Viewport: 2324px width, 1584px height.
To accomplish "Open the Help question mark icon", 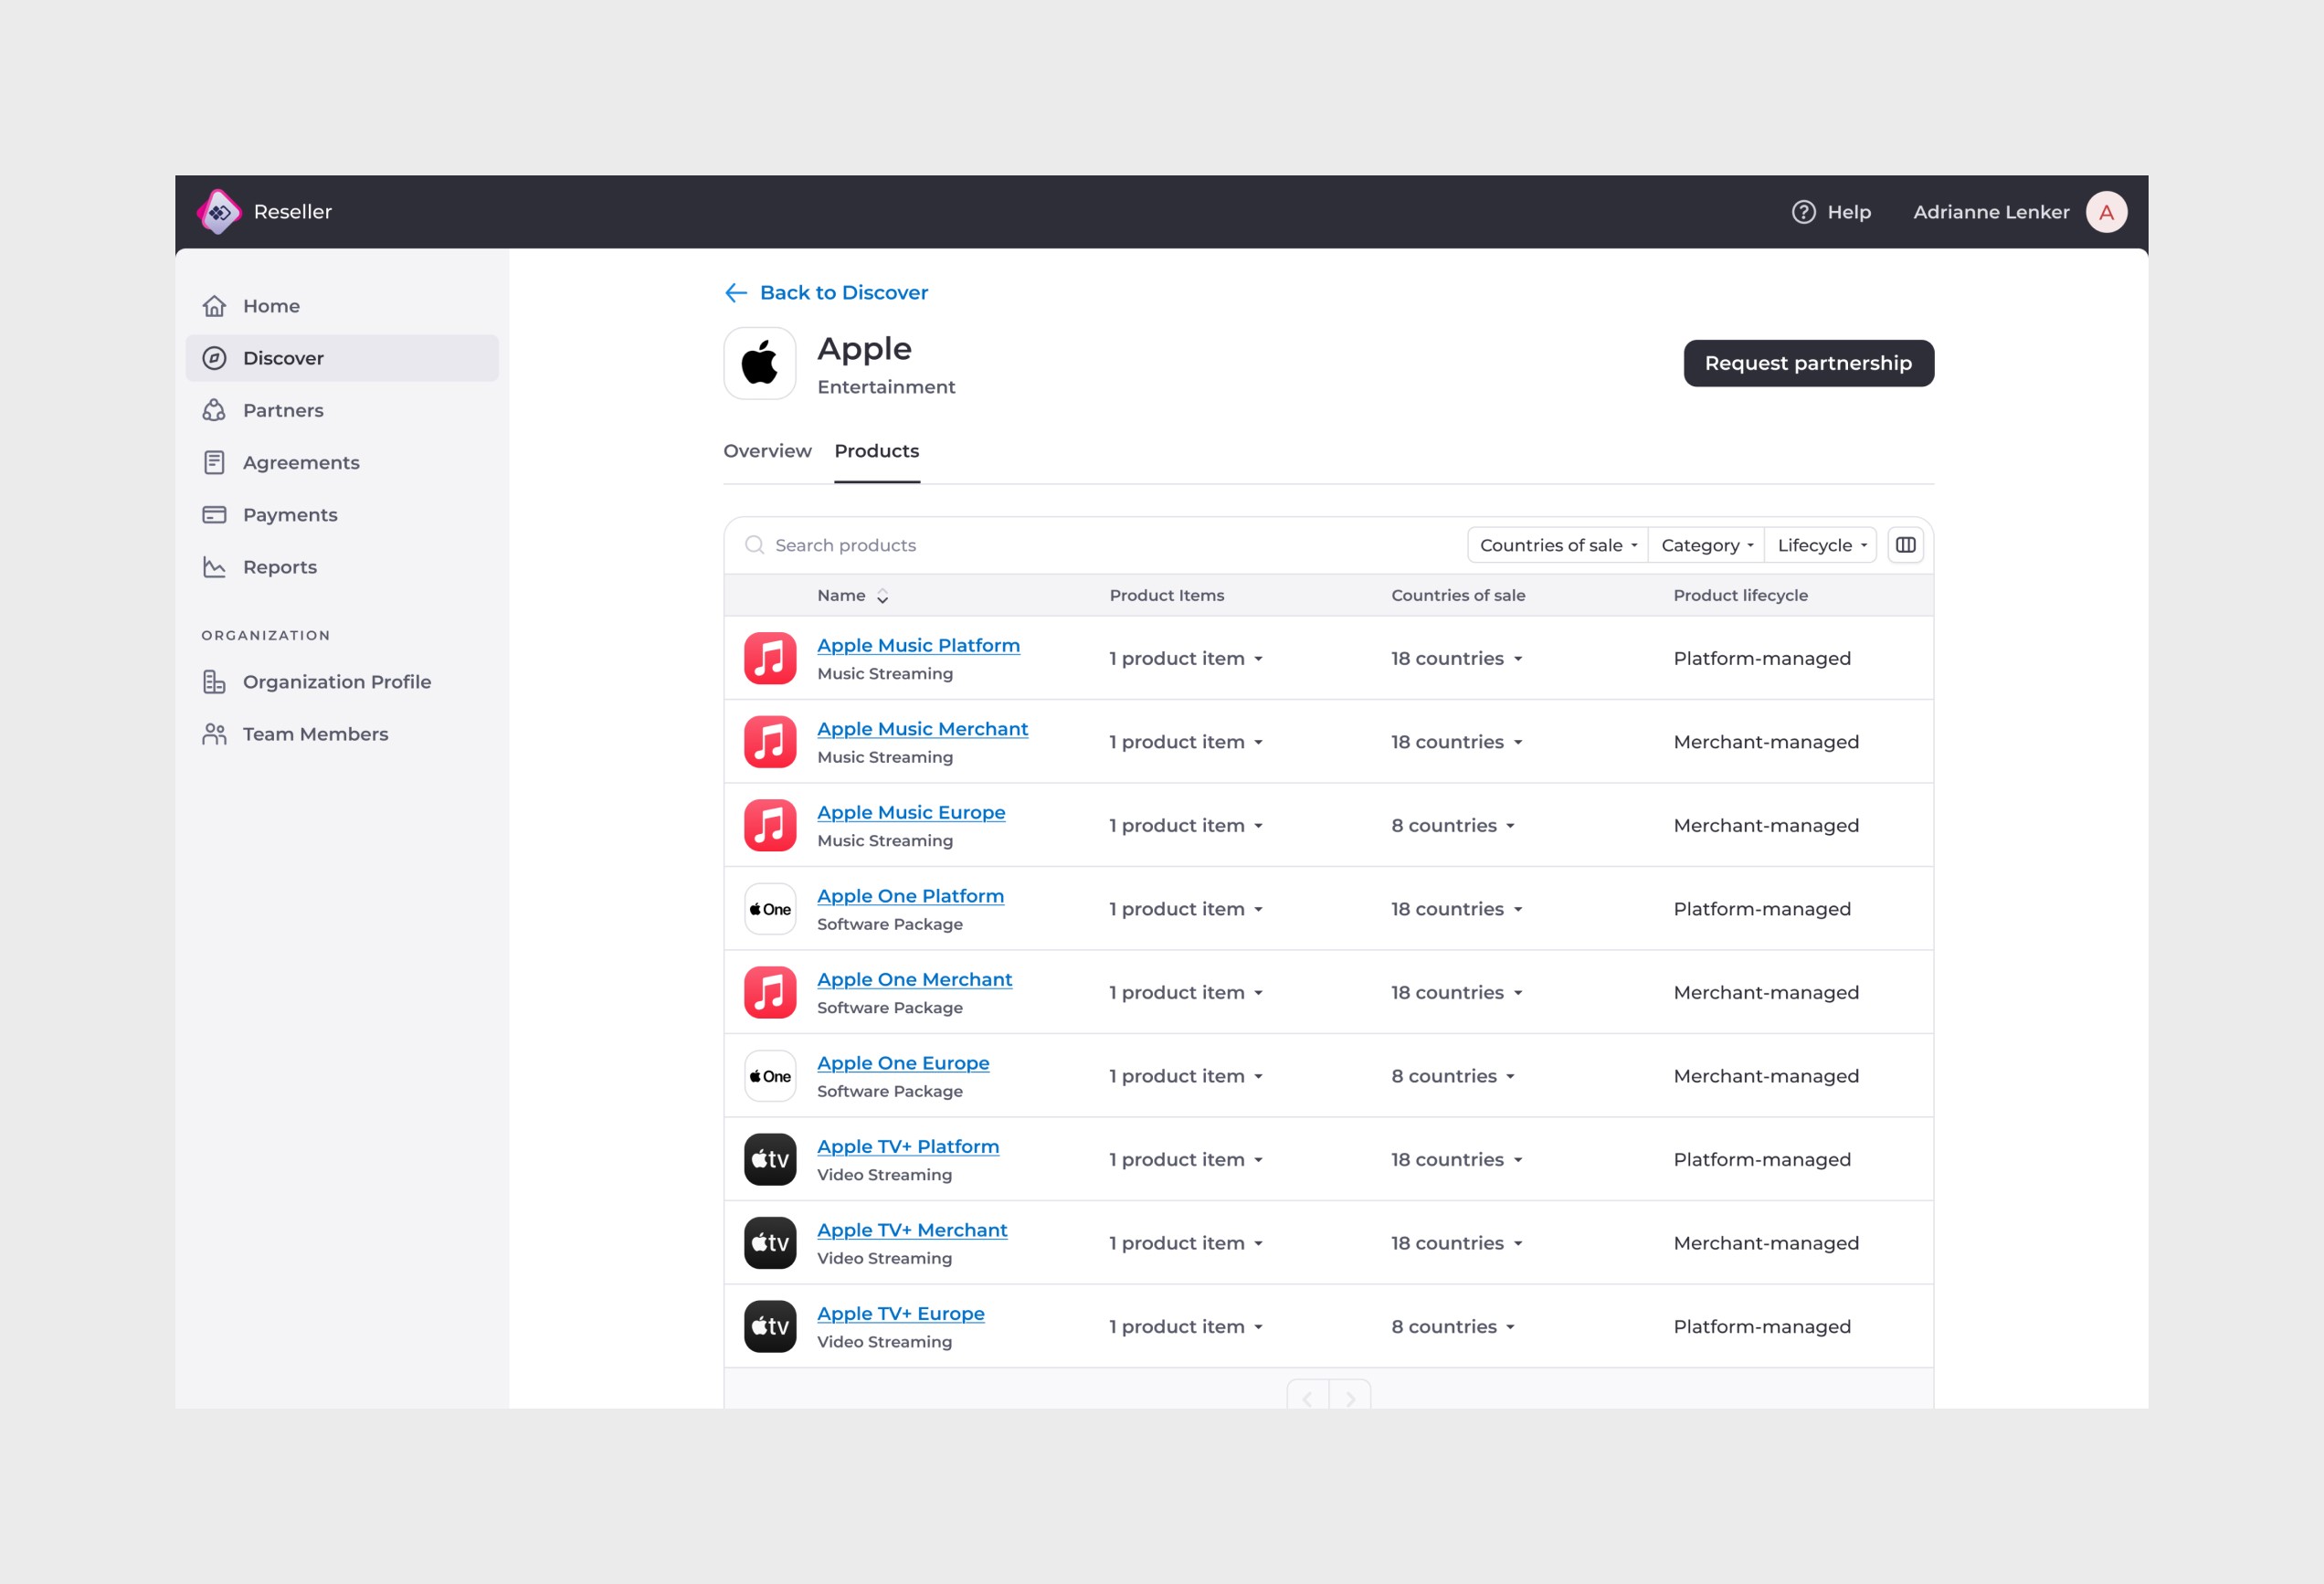I will pyautogui.click(x=1802, y=211).
